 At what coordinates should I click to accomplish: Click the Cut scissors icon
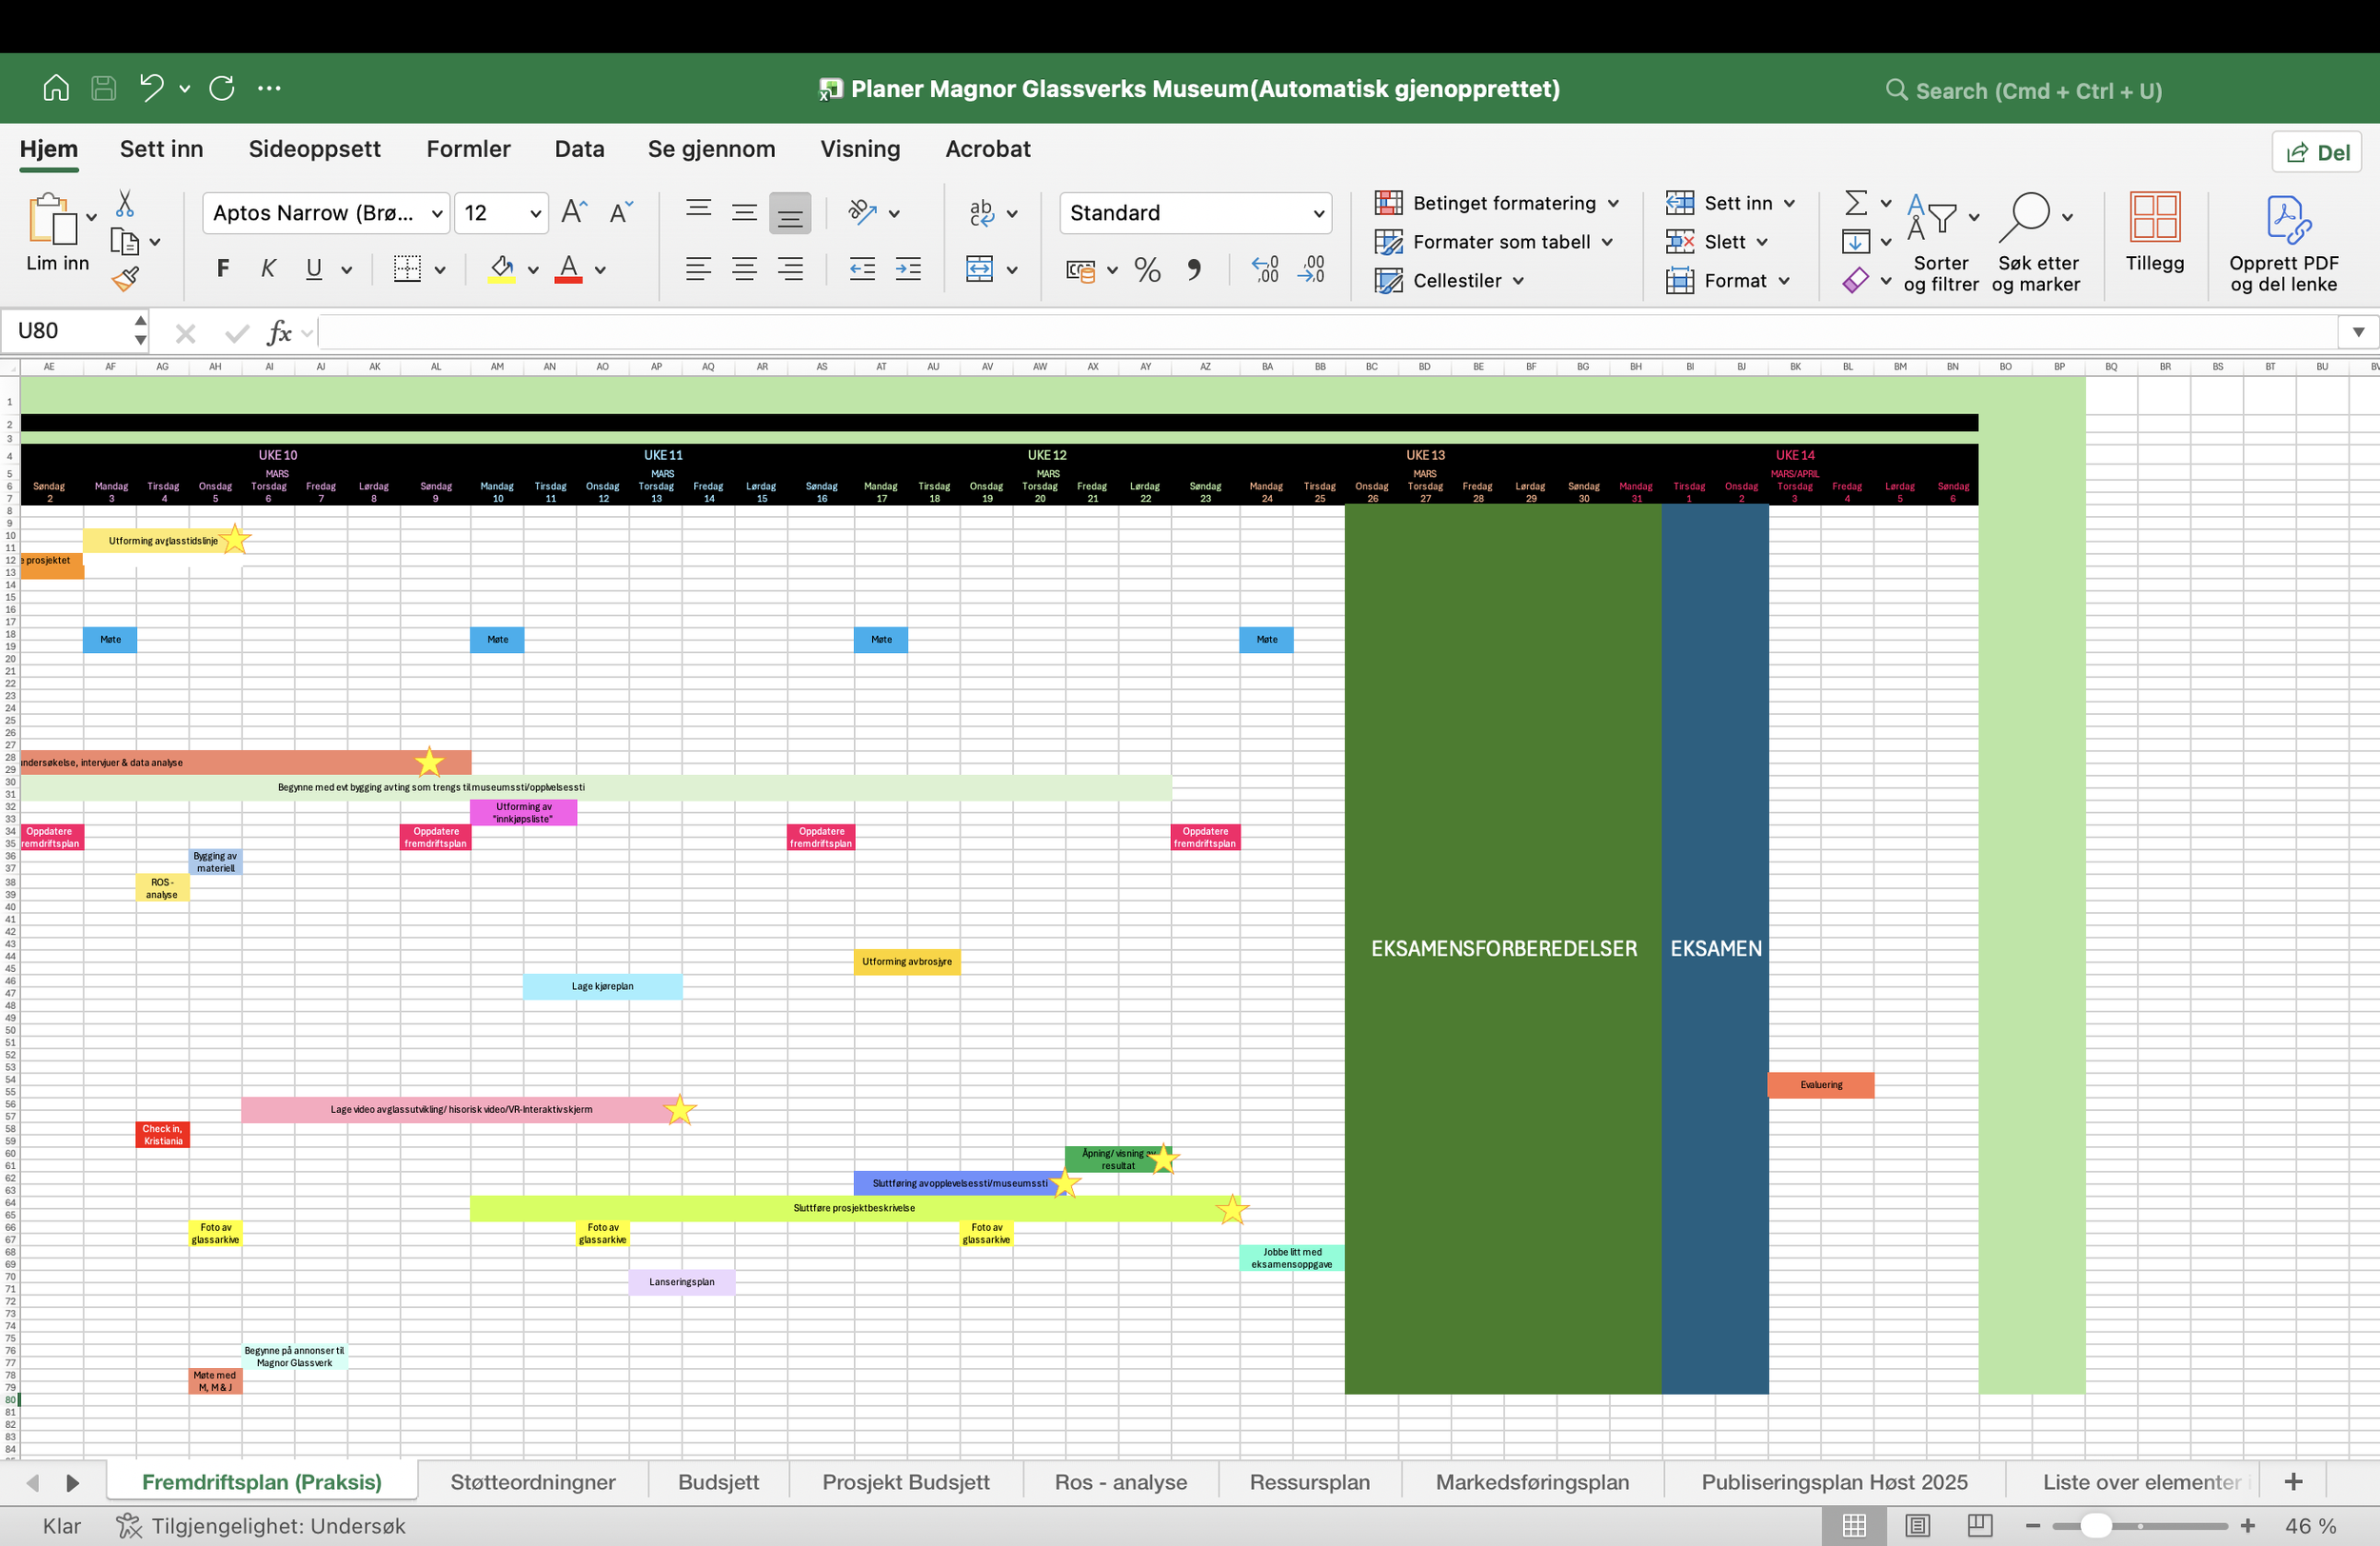tap(125, 204)
